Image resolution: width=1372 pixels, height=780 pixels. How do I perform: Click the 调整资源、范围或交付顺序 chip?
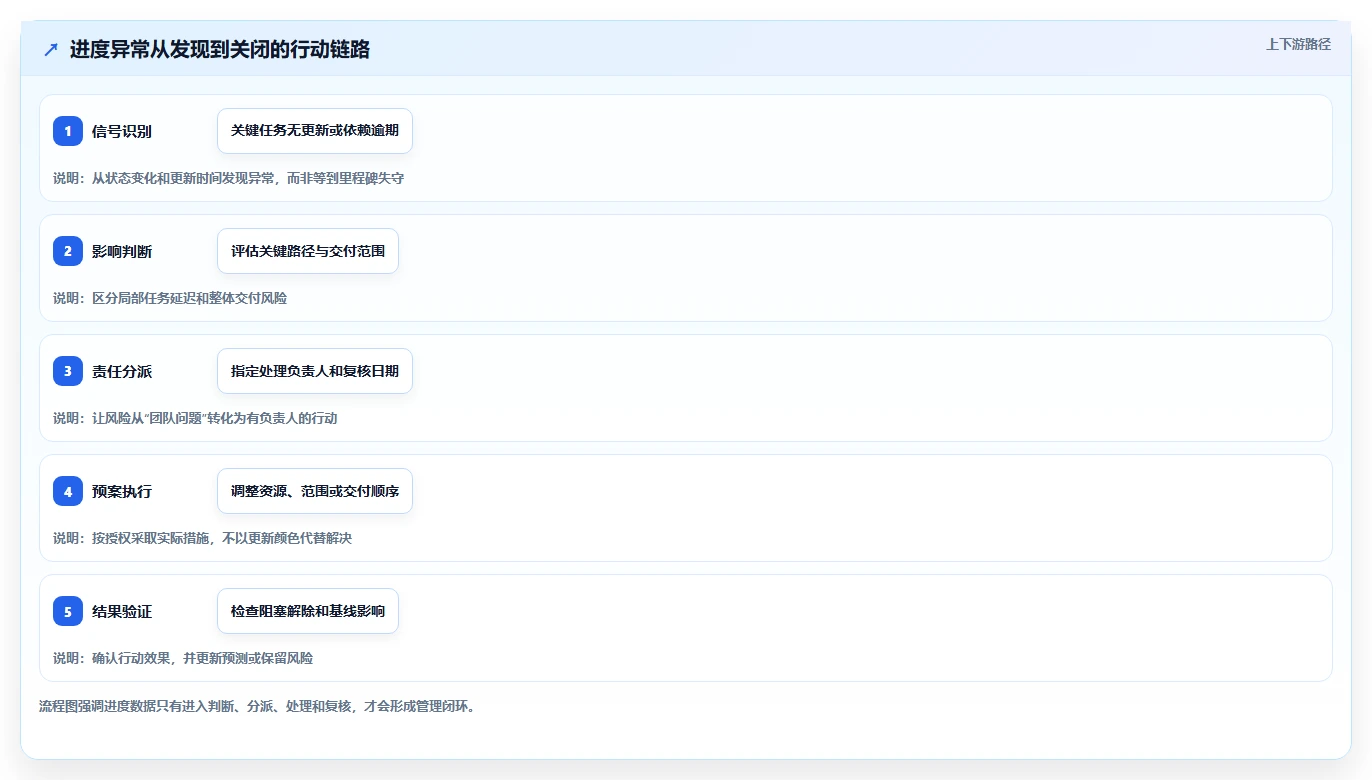[x=315, y=491]
